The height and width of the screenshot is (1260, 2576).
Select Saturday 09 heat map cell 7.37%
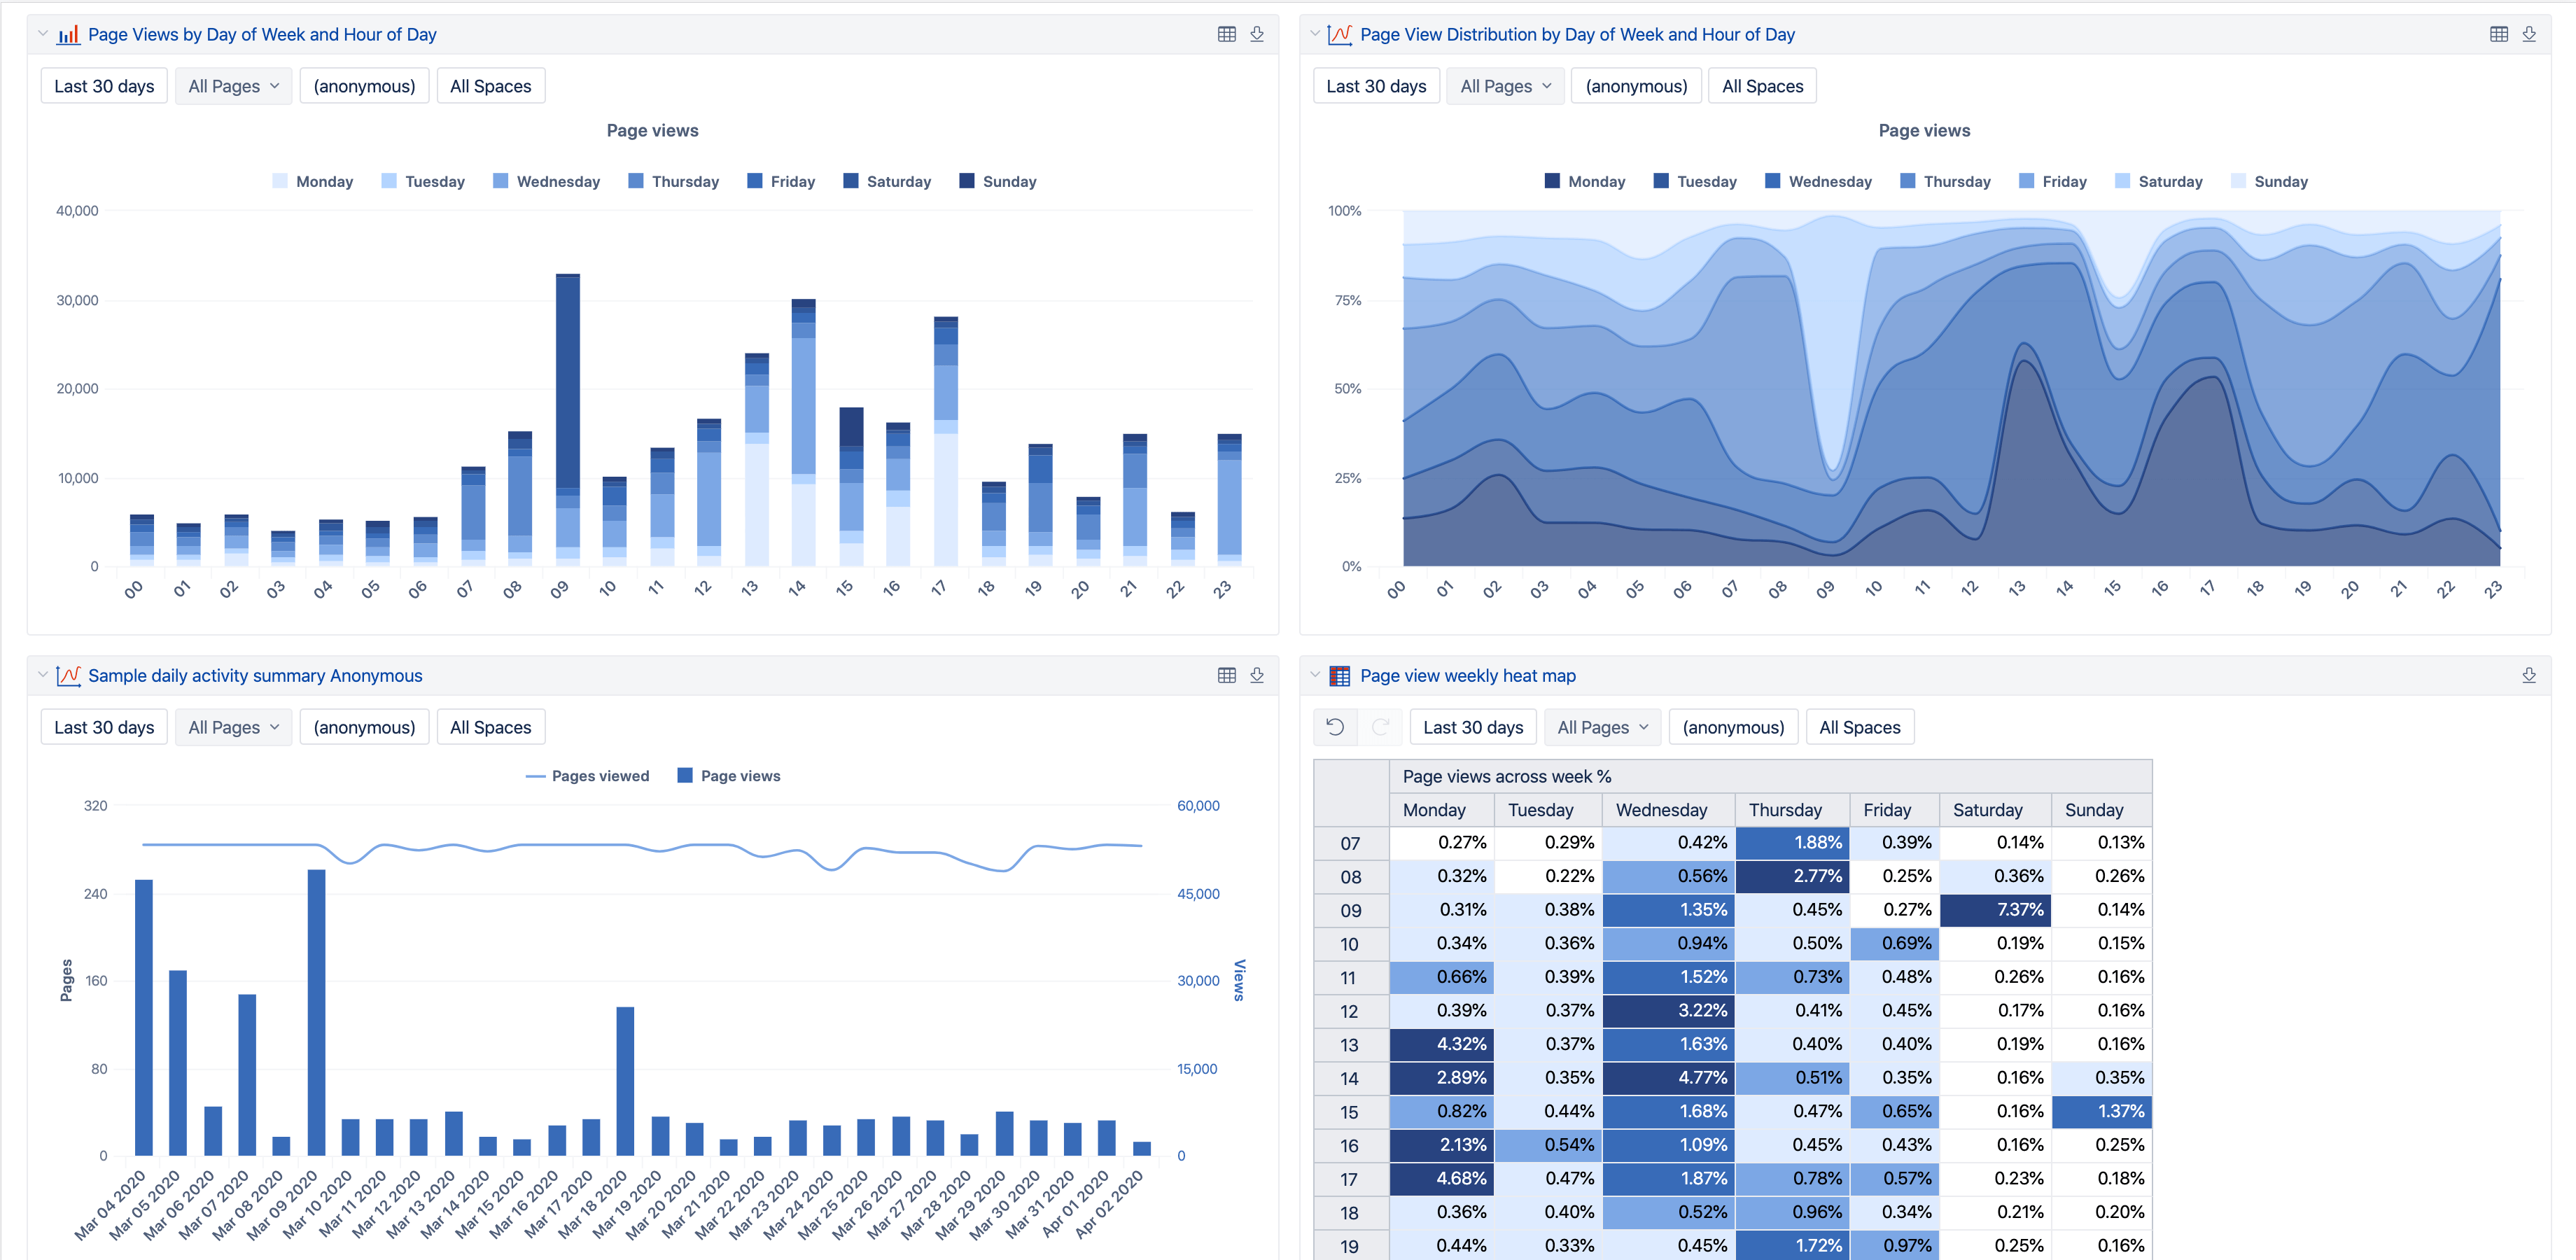(x=1994, y=909)
